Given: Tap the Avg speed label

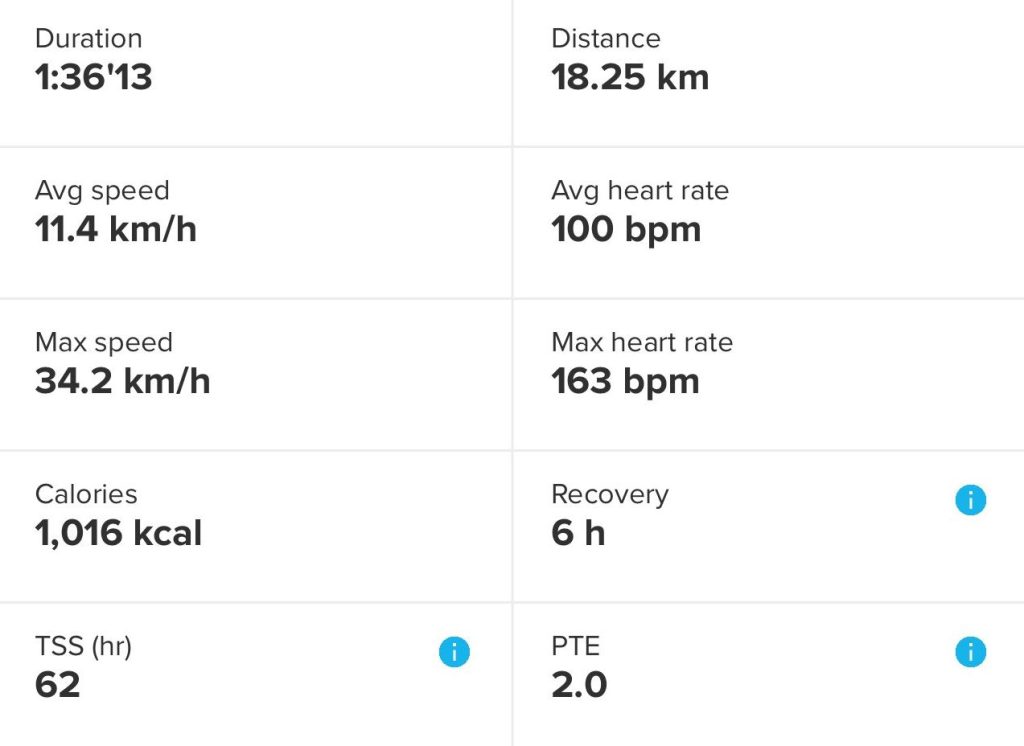Looking at the screenshot, I should click(102, 191).
